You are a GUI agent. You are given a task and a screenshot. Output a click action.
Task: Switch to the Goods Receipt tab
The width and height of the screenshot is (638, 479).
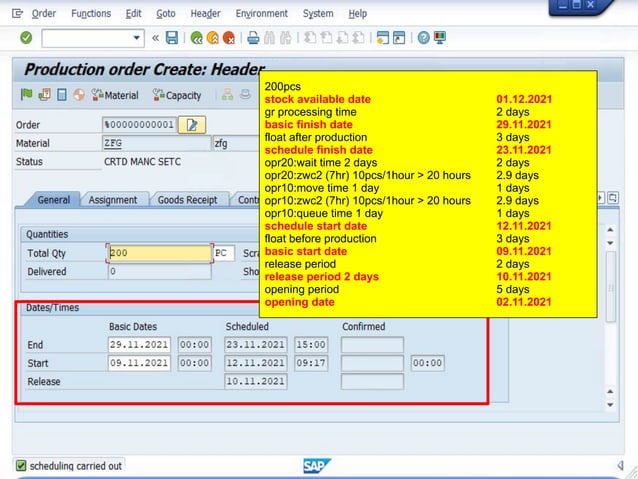187,200
